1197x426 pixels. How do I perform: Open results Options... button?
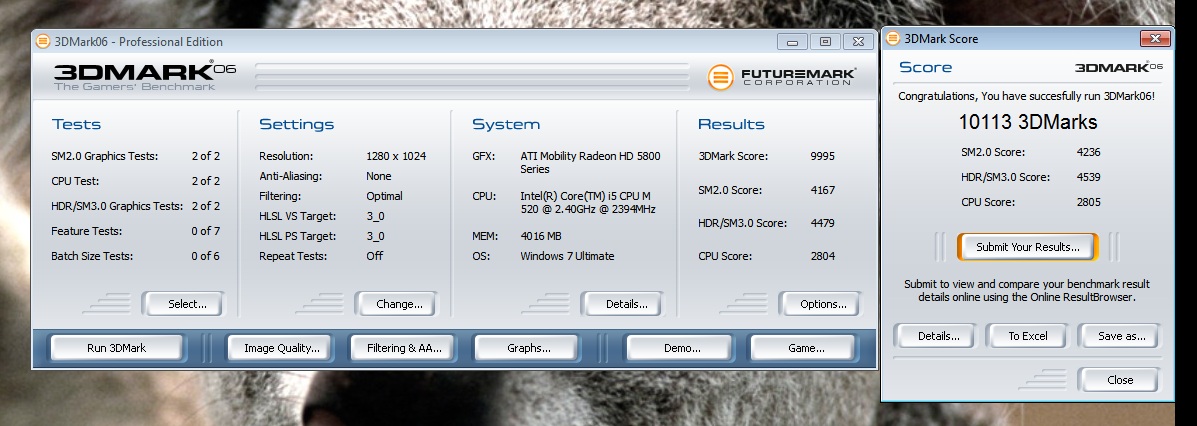point(819,304)
